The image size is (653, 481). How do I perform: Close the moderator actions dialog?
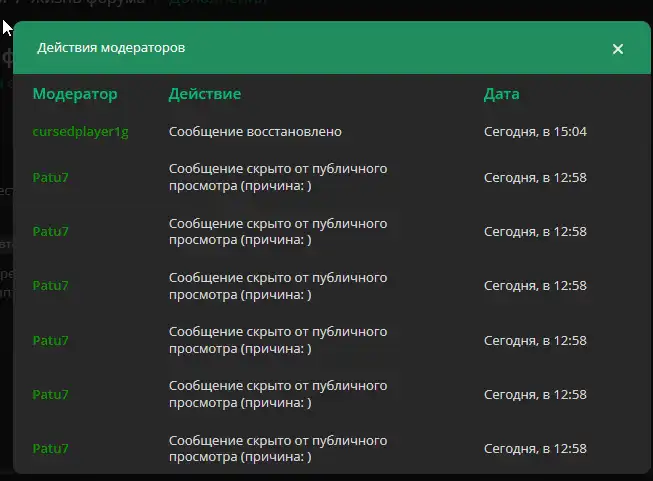coord(617,49)
